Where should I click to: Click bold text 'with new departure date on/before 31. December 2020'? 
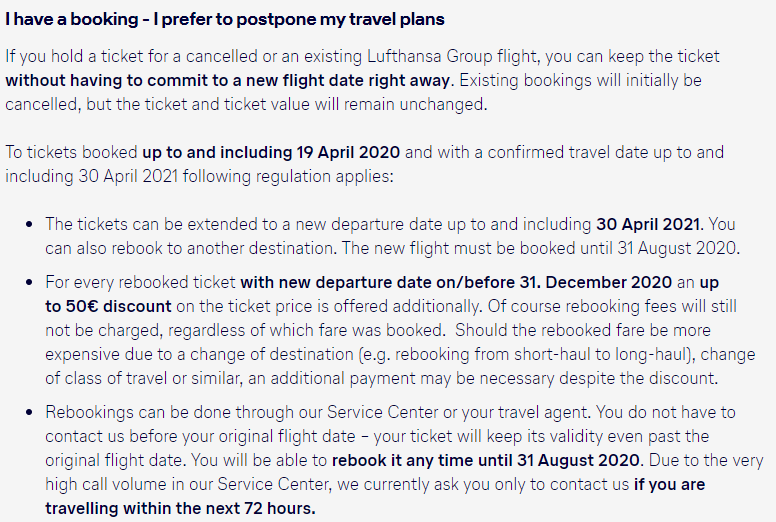(x=456, y=282)
